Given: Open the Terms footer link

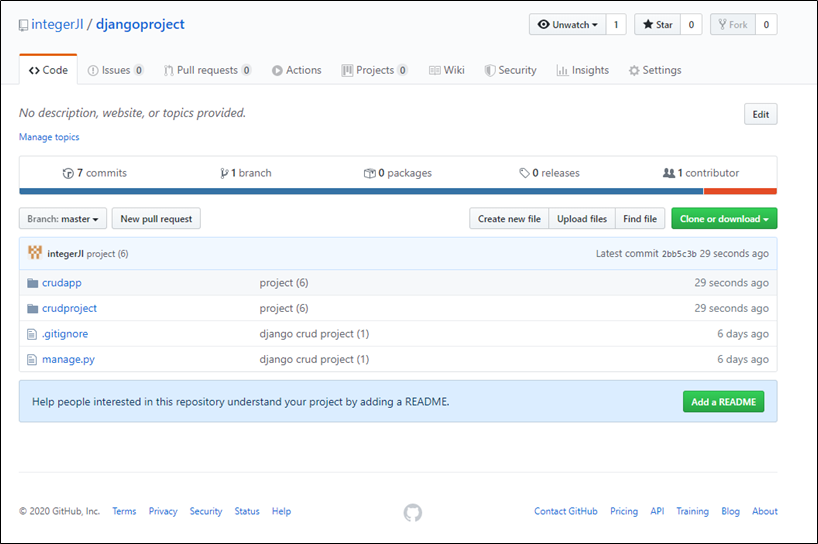Looking at the screenshot, I should click(x=124, y=511).
